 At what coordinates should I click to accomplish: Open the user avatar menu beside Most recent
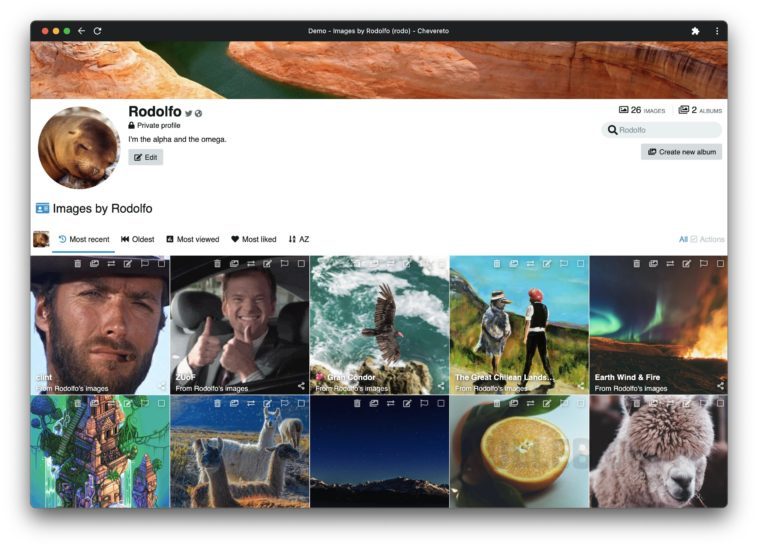(41, 239)
